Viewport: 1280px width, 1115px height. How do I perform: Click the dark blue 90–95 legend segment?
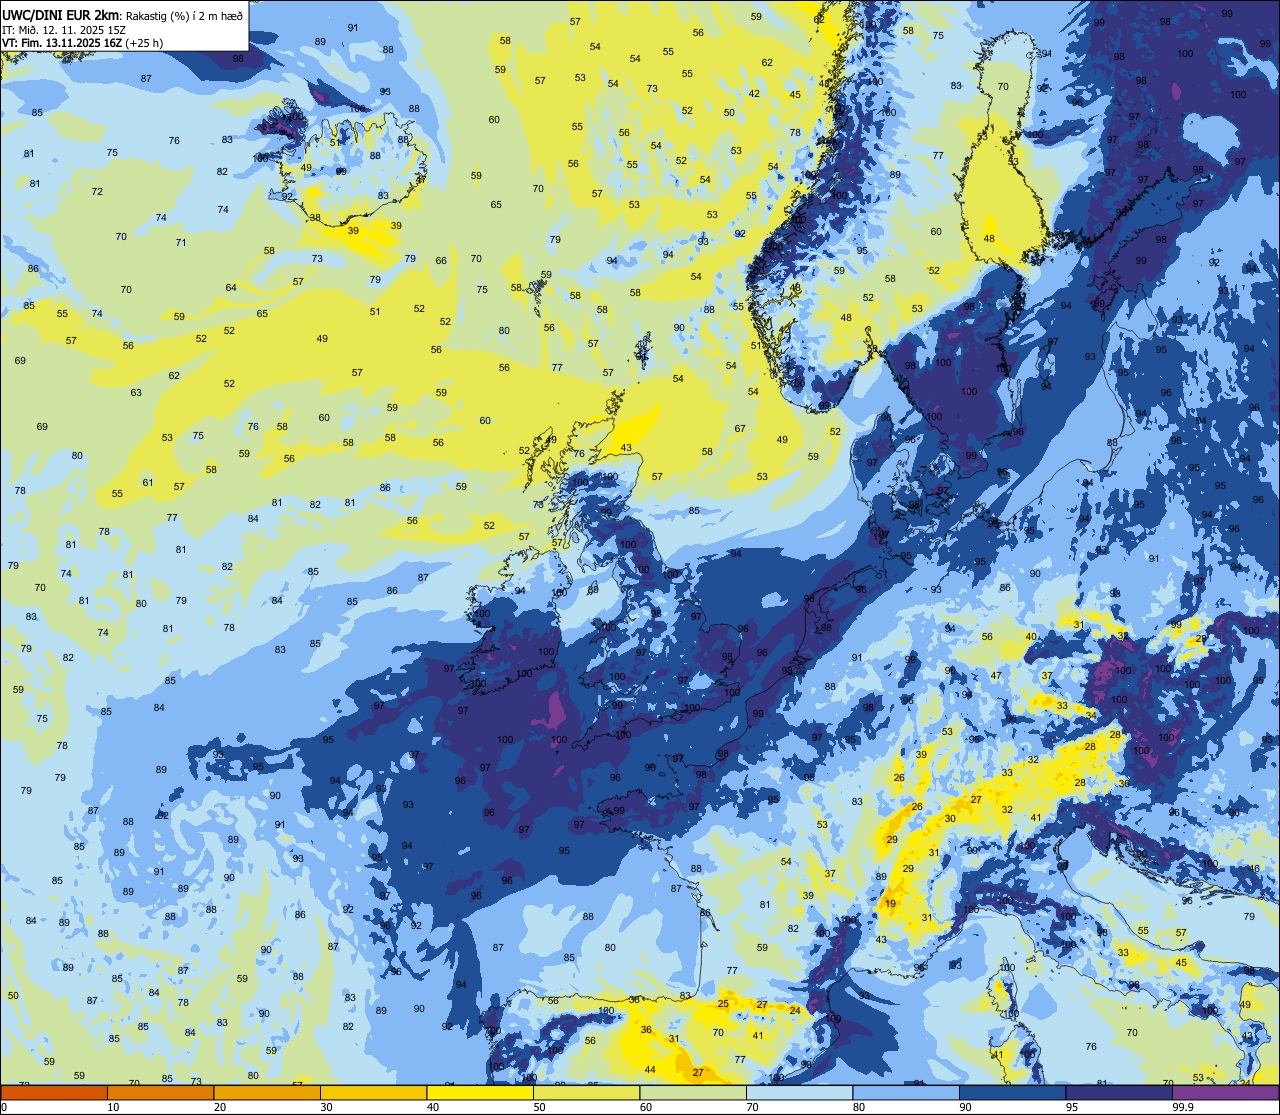pos(1012,1093)
